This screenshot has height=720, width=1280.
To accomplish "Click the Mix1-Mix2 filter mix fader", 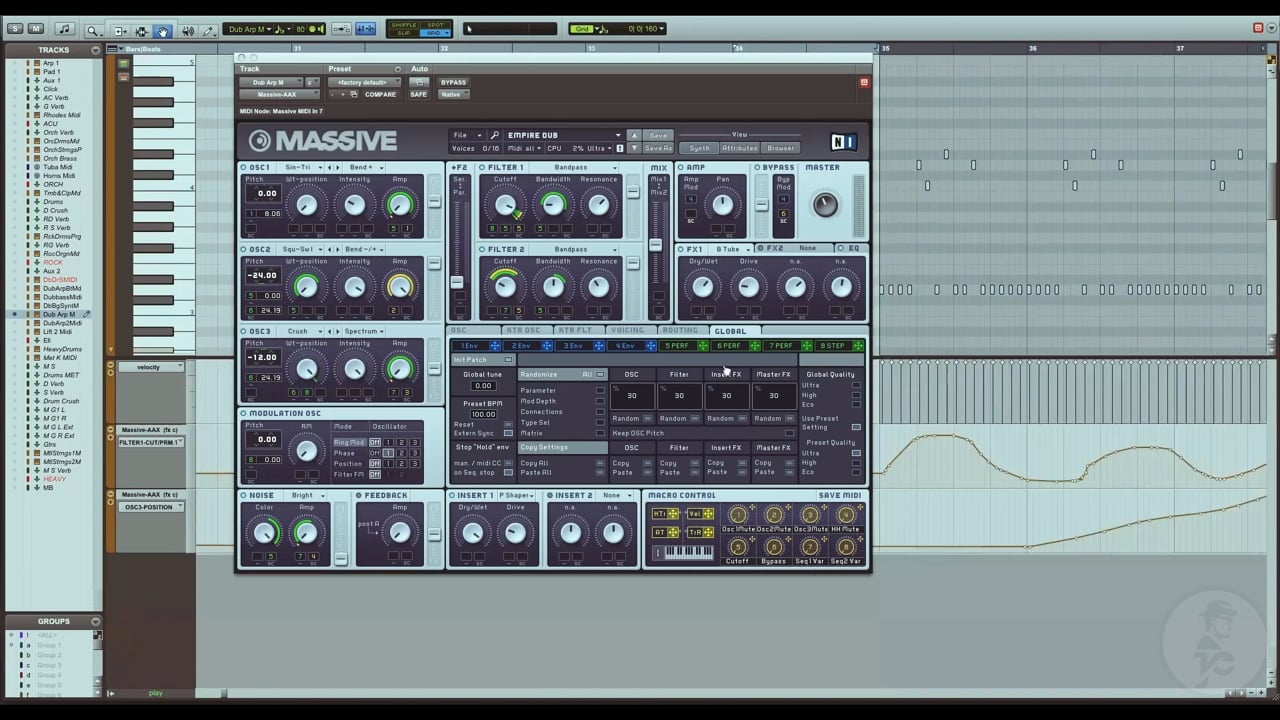I will [x=656, y=246].
